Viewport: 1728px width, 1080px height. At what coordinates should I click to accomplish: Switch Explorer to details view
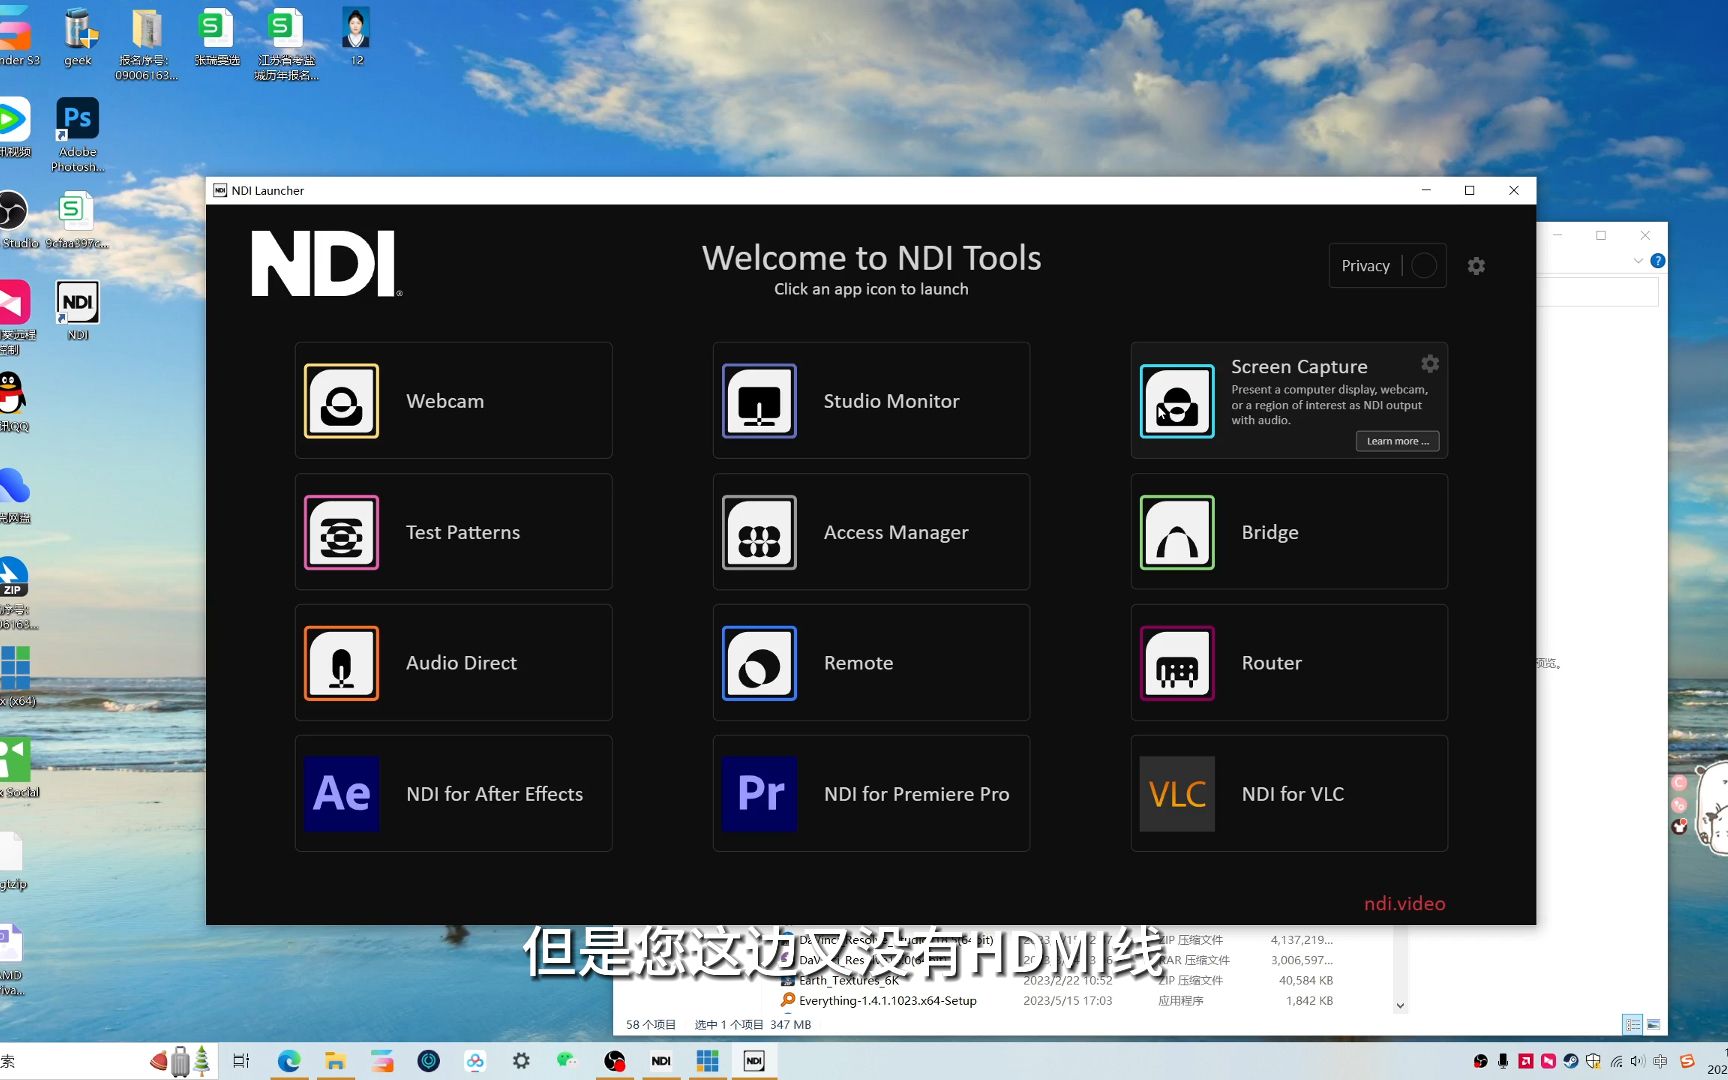tap(1632, 1025)
